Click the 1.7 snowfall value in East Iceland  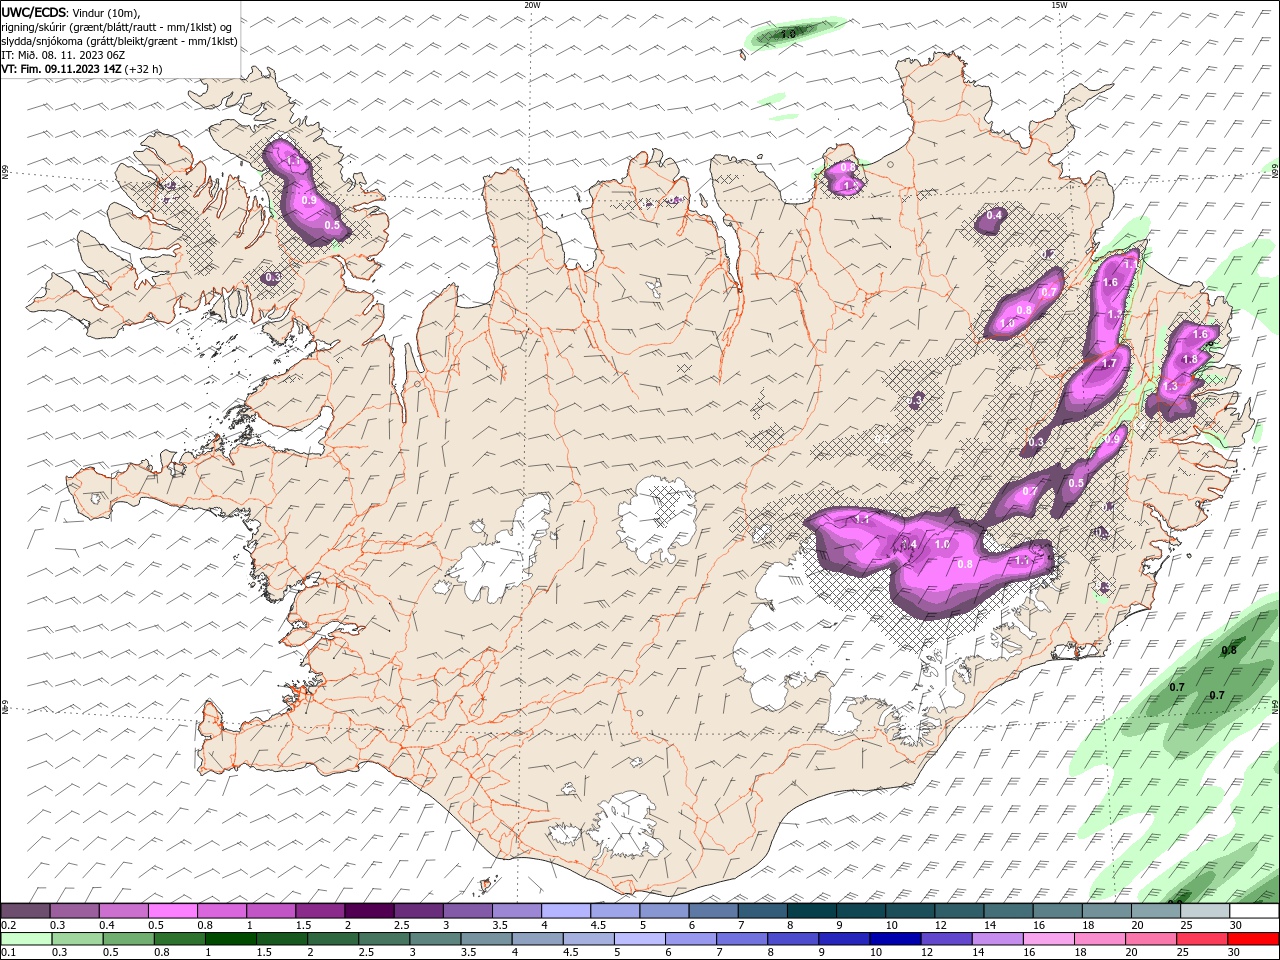click(1109, 364)
